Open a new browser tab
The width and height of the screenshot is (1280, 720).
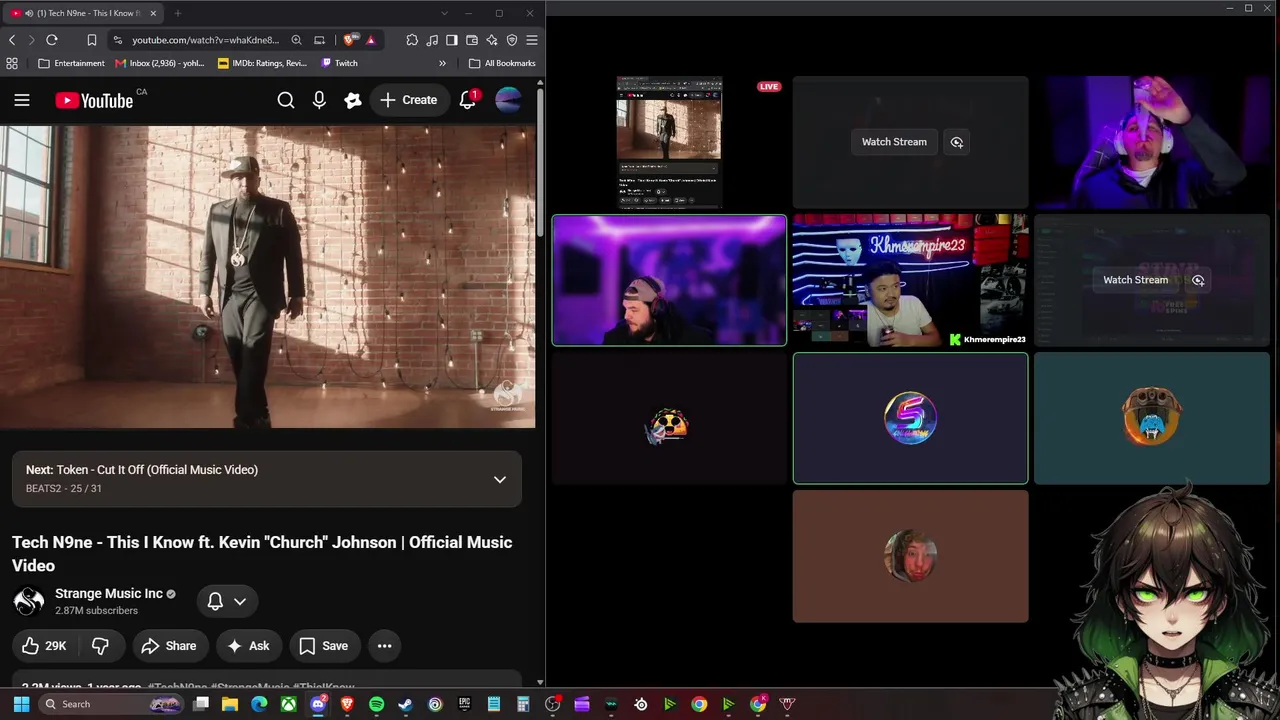tap(178, 13)
